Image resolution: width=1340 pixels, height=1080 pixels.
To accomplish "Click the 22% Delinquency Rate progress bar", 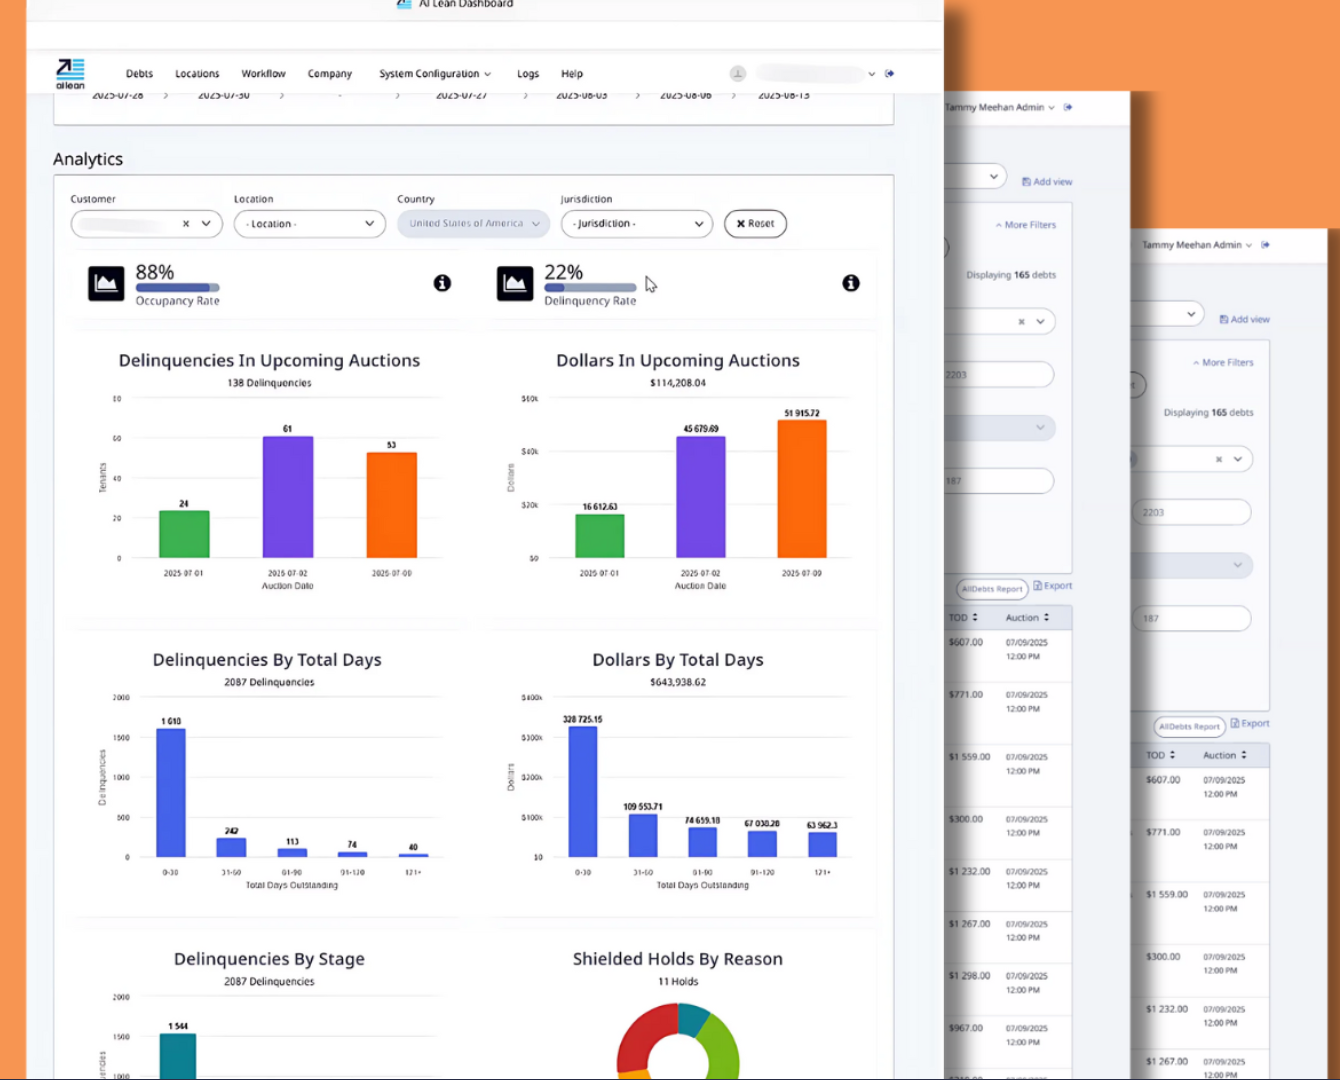I will tap(590, 288).
